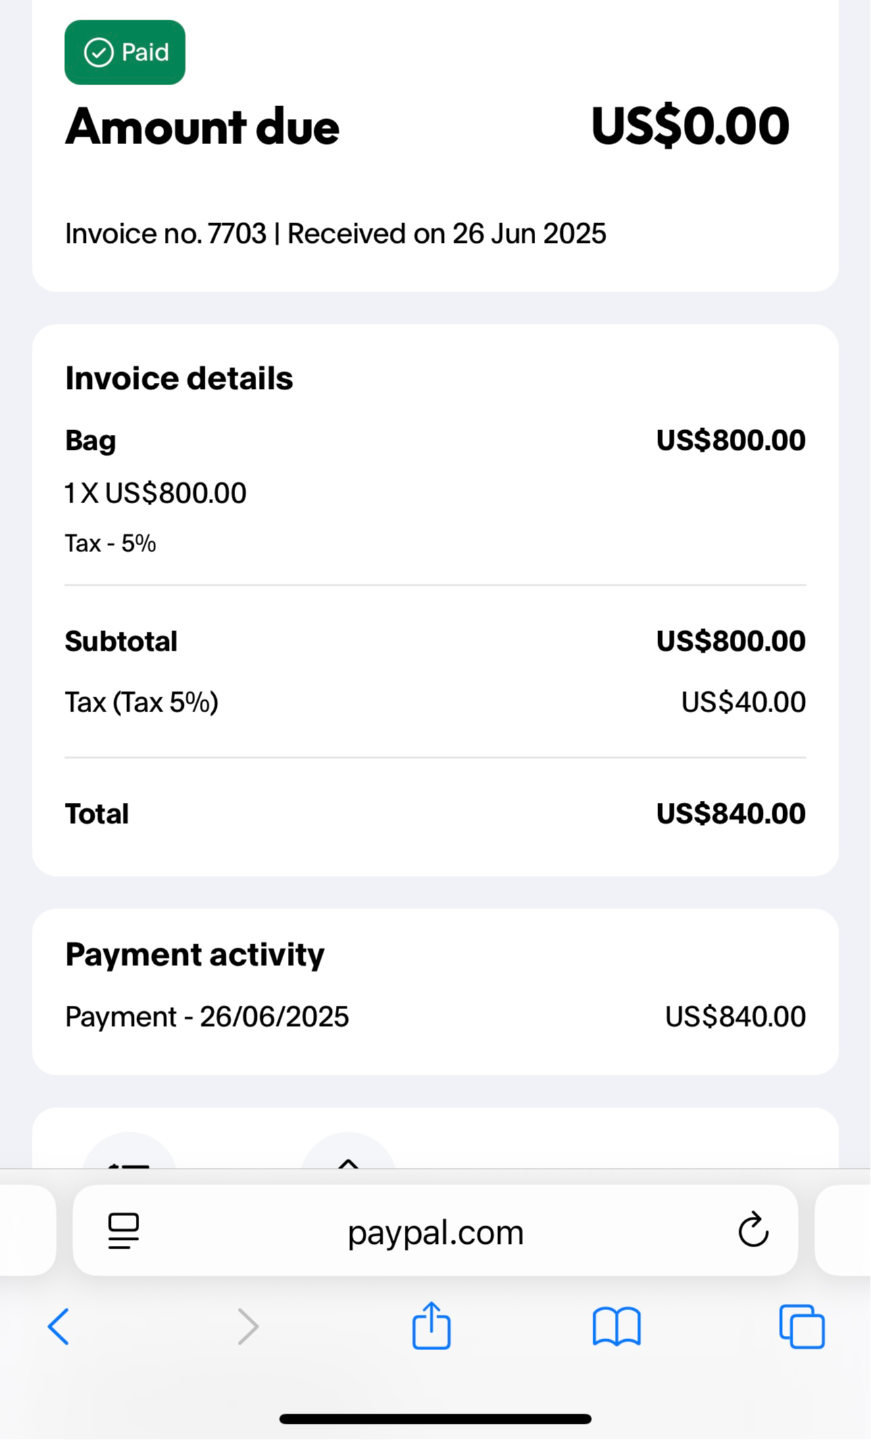Tap the Safari back arrow
Image resolution: width=871 pixels, height=1440 pixels.
(59, 1327)
